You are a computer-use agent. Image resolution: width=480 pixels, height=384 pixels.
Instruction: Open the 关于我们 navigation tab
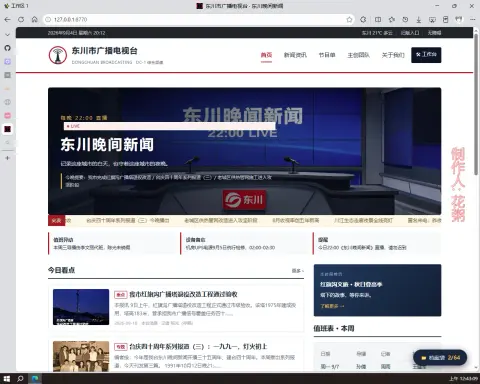(x=393, y=55)
